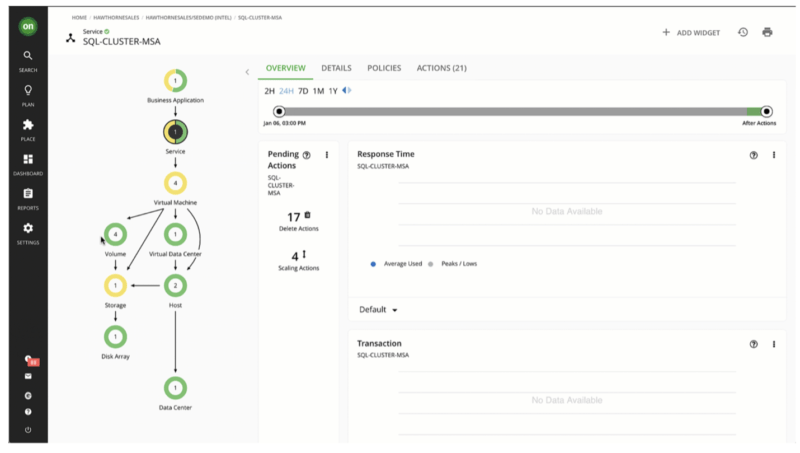Open the Plan lightbulb icon

point(28,92)
